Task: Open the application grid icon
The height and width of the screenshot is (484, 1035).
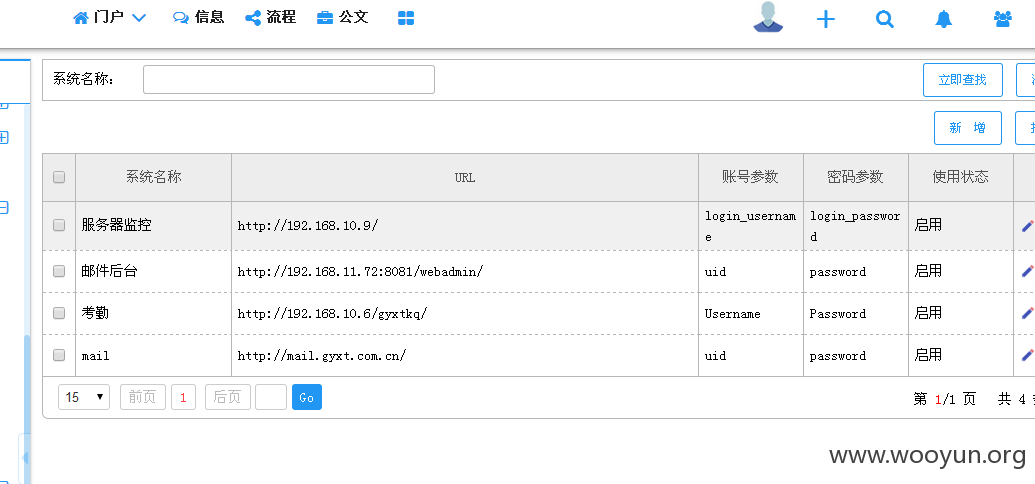Action: [x=406, y=18]
